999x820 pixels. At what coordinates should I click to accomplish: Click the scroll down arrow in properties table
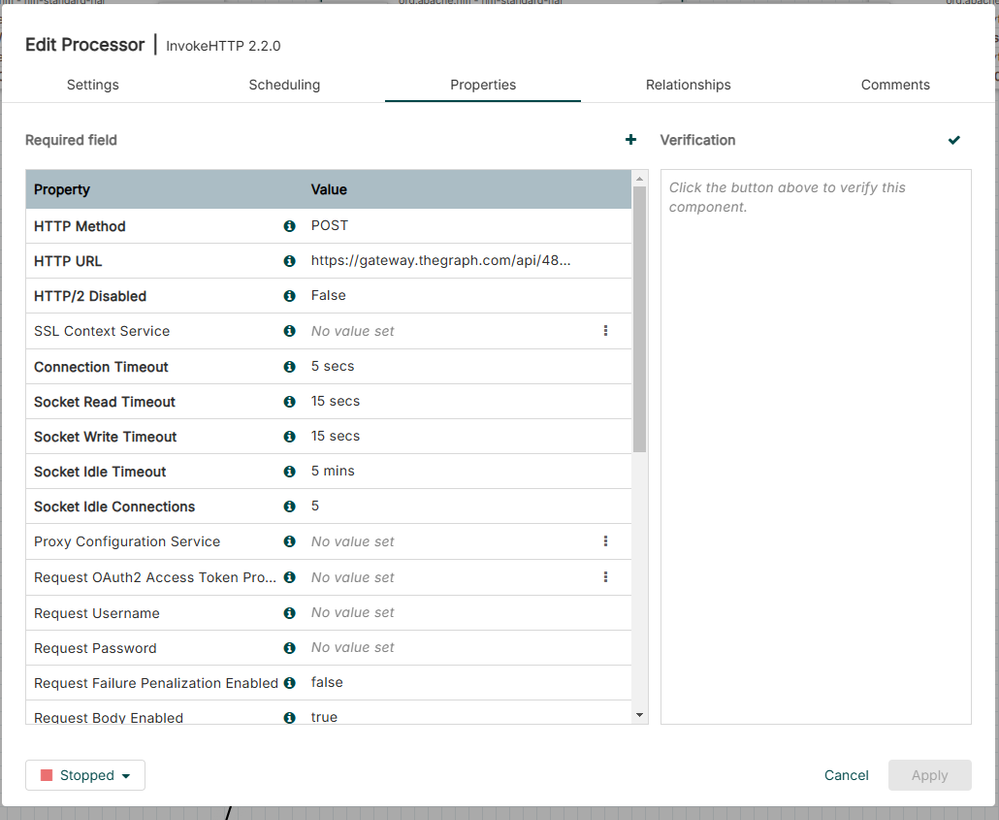640,714
